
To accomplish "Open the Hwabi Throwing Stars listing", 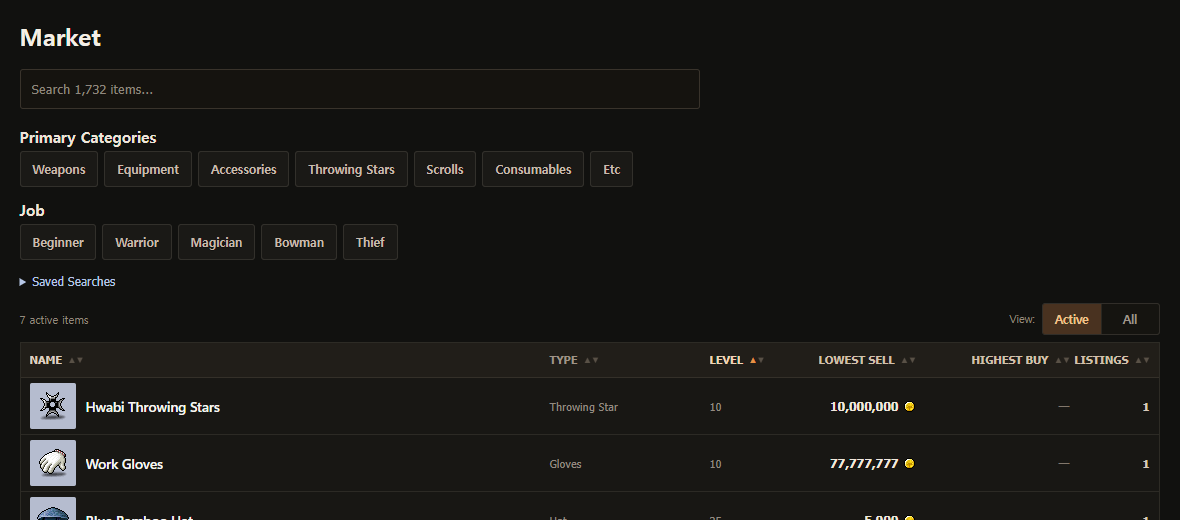I will tap(153, 407).
